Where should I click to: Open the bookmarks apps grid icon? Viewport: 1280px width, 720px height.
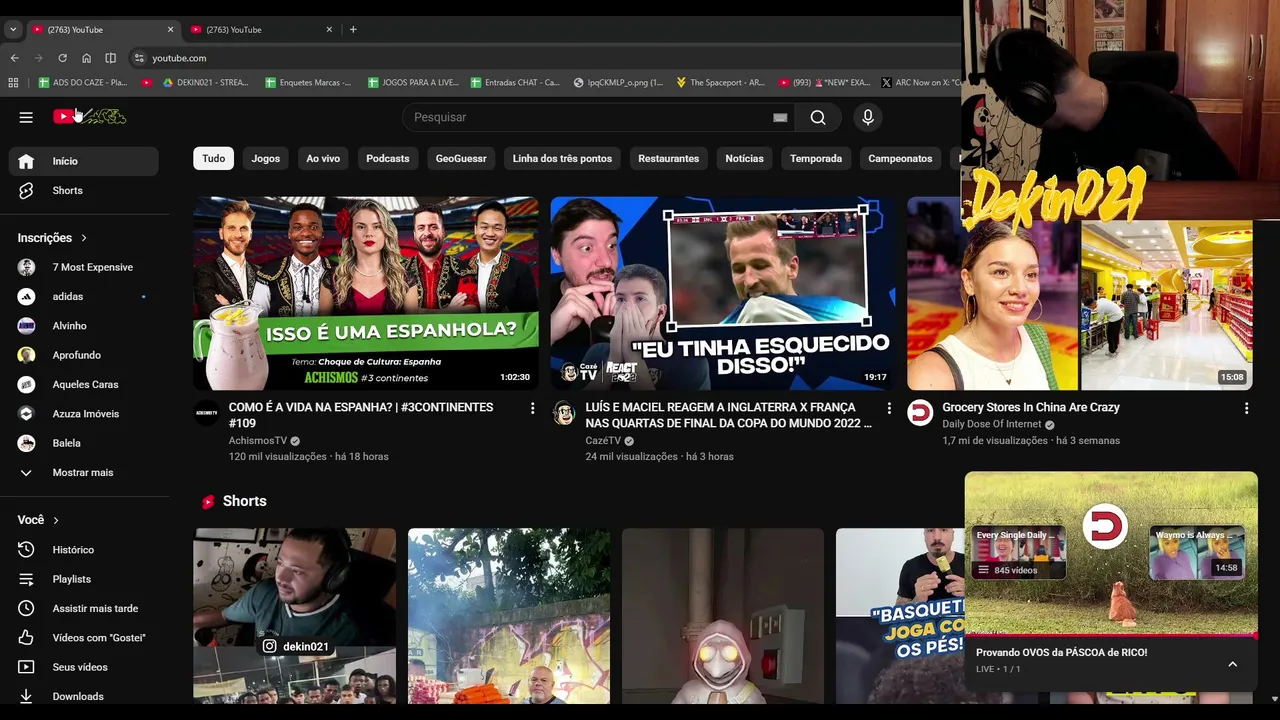click(13, 83)
